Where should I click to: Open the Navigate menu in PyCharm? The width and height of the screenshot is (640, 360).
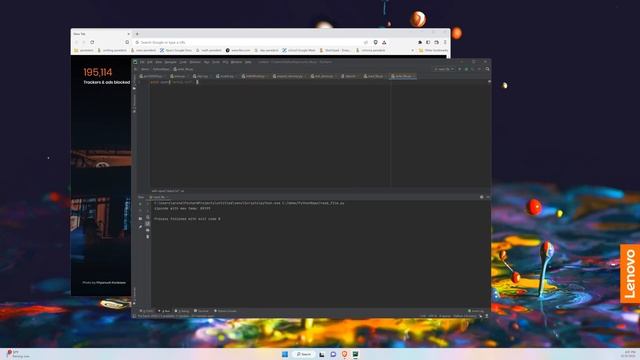[x=171, y=62]
